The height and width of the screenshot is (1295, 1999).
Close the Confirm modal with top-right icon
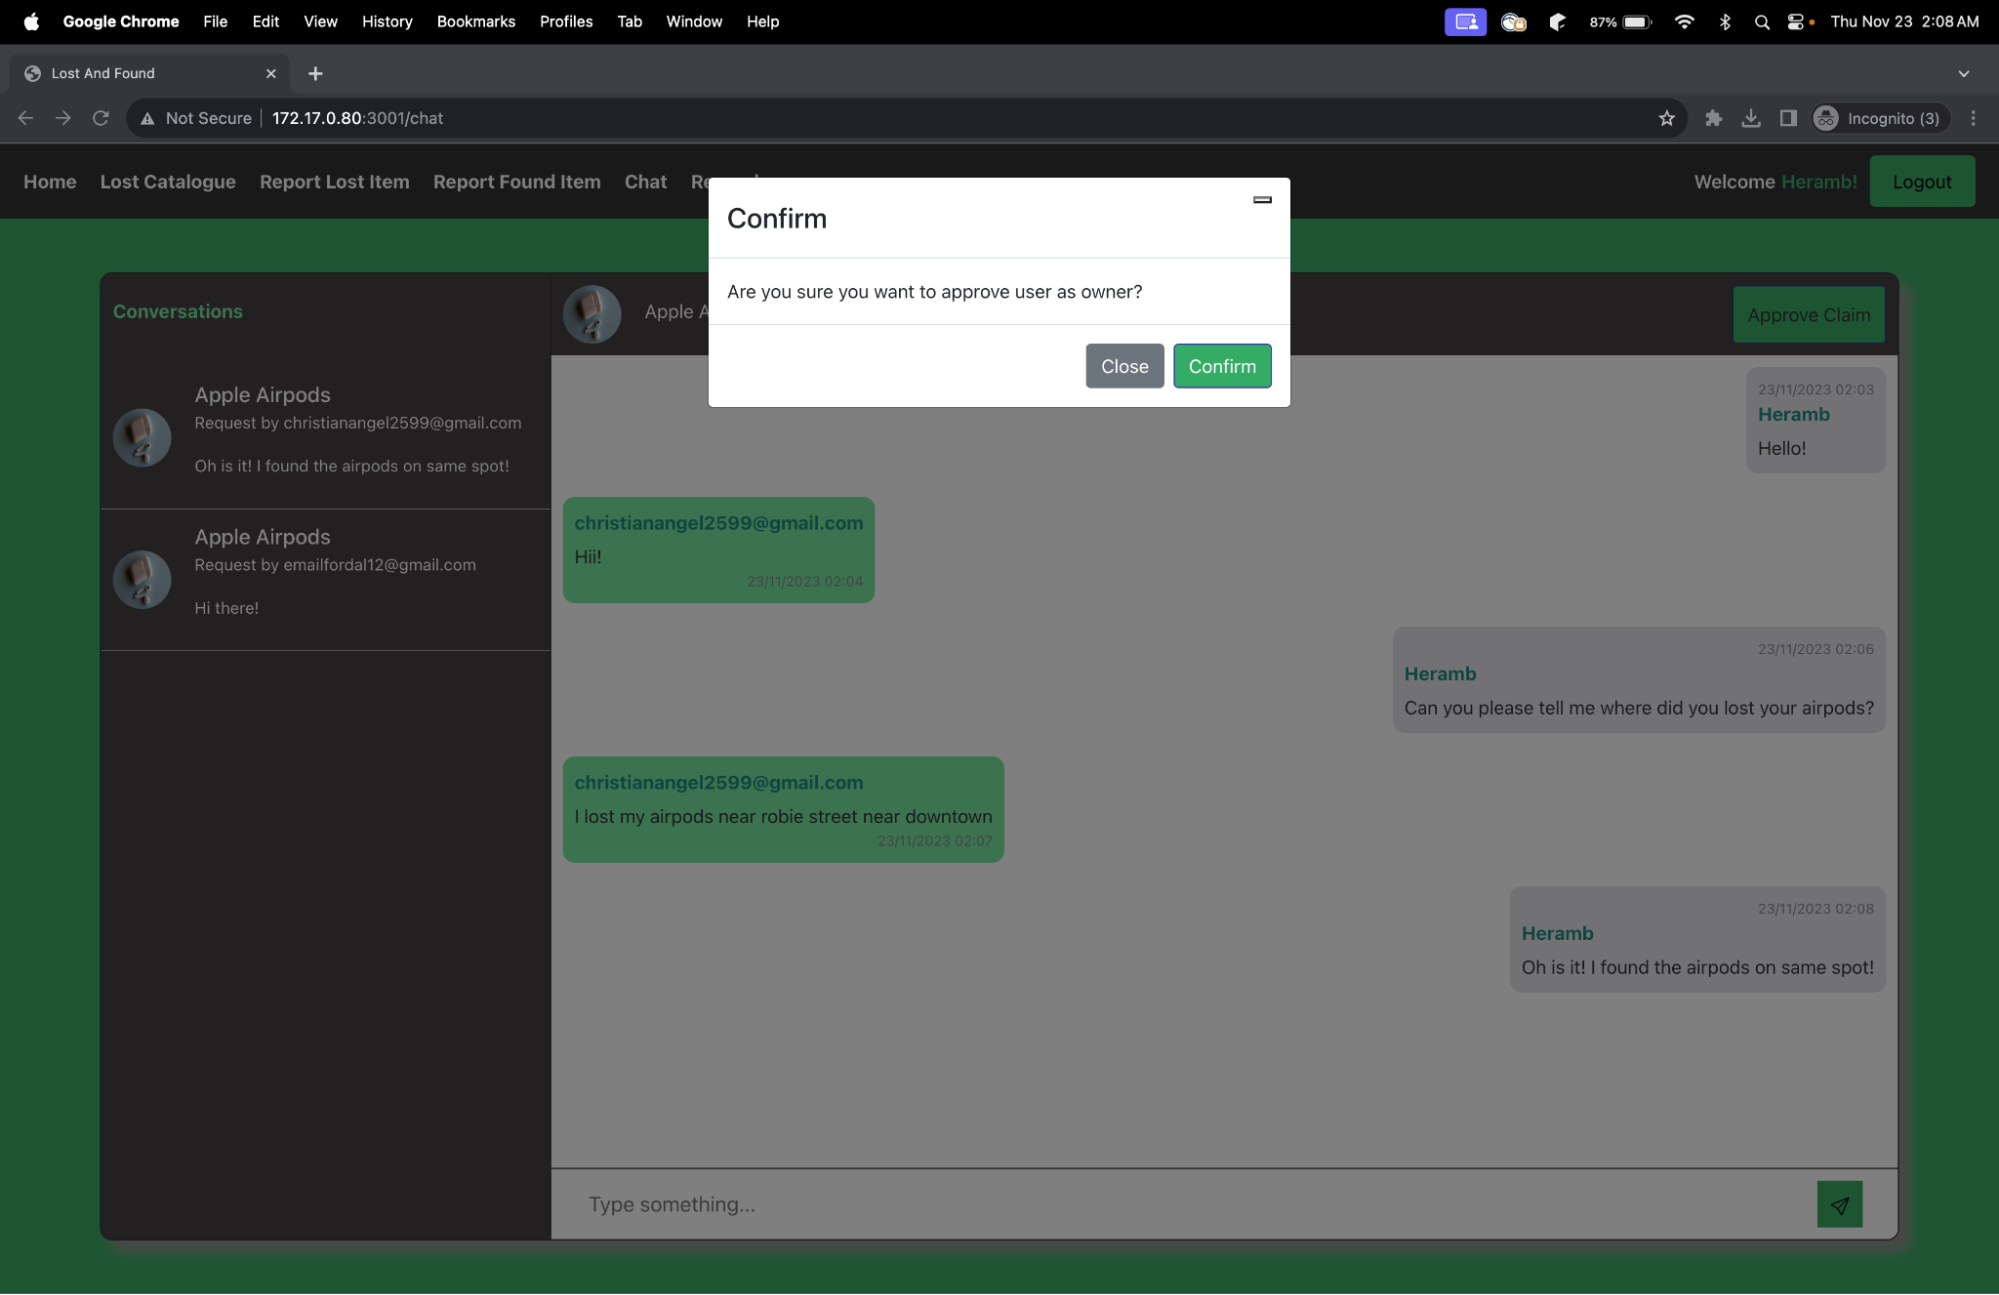[x=1262, y=200]
